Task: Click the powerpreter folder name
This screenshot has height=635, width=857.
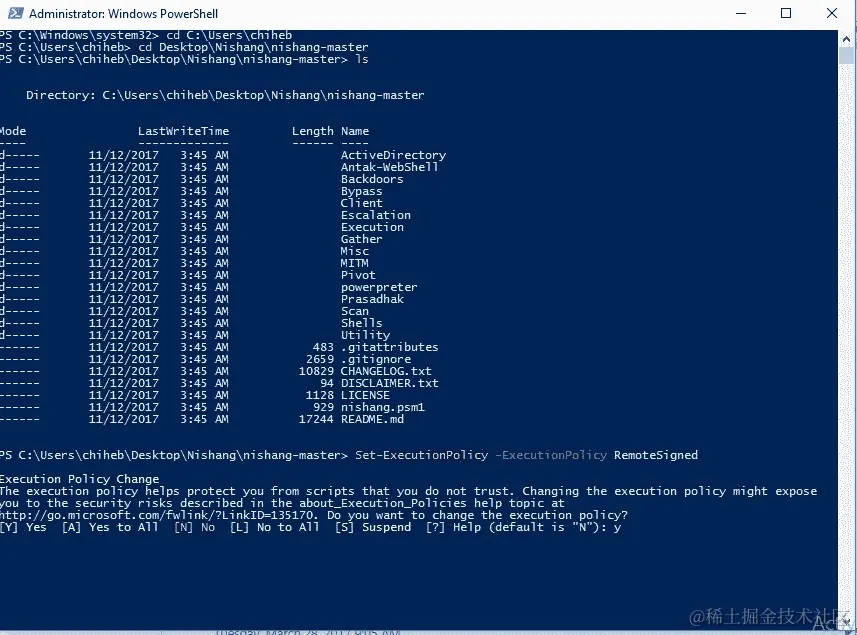Action: tap(379, 287)
